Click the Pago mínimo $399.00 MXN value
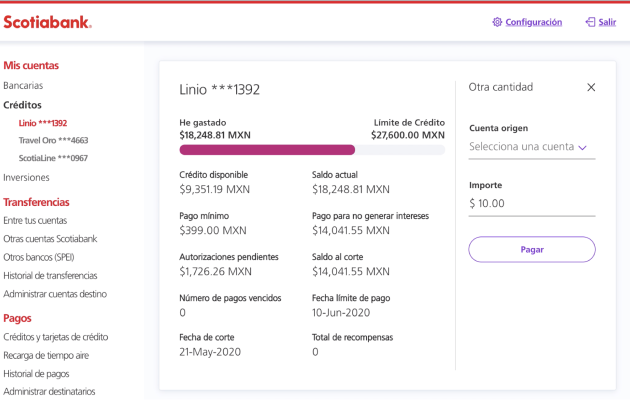Image resolution: width=630 pixels, height=400 pixels. tap(213, 231)
